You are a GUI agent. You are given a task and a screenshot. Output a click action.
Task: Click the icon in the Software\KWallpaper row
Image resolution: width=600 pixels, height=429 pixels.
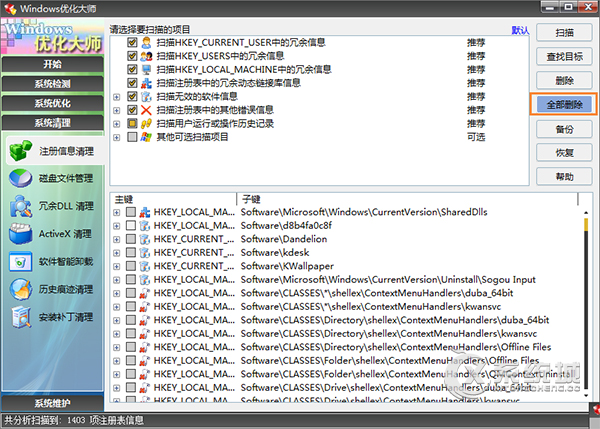click(144, 266)
